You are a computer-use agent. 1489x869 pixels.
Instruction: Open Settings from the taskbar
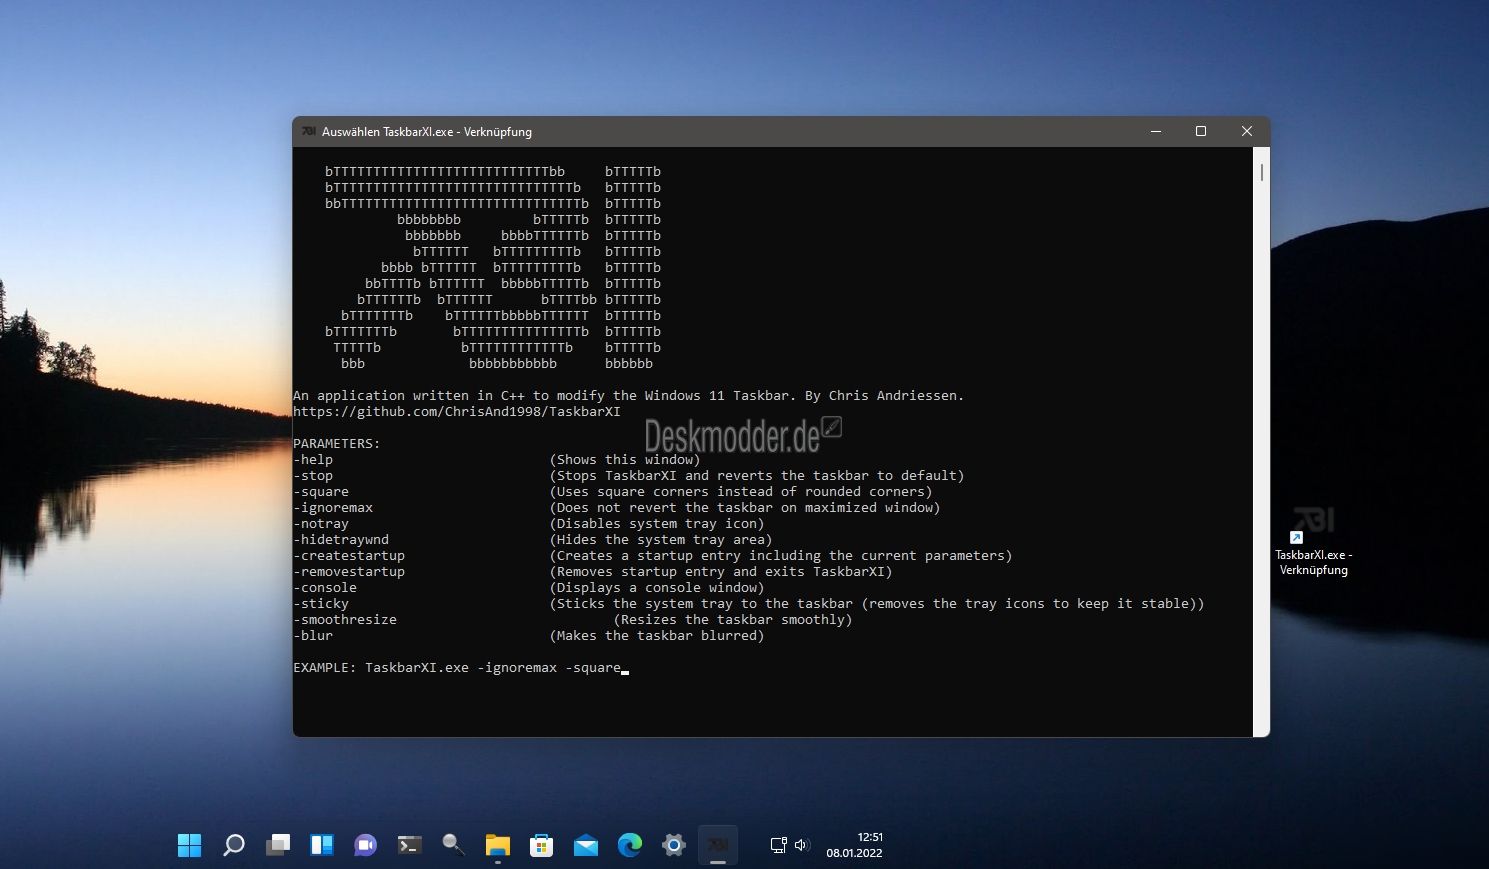[674, 845]
